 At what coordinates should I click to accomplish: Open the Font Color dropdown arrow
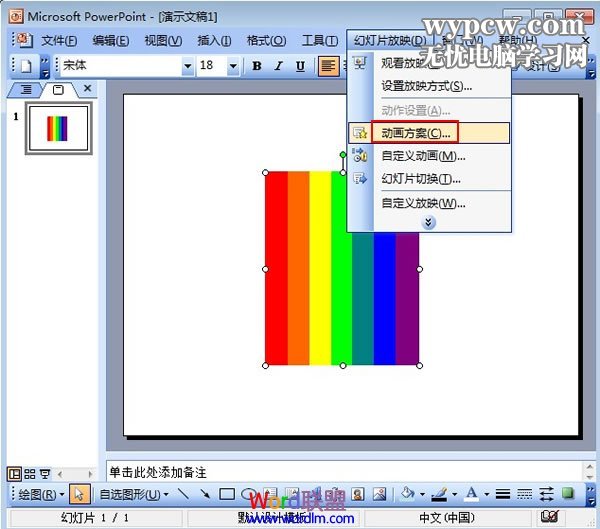click(487, 494)
